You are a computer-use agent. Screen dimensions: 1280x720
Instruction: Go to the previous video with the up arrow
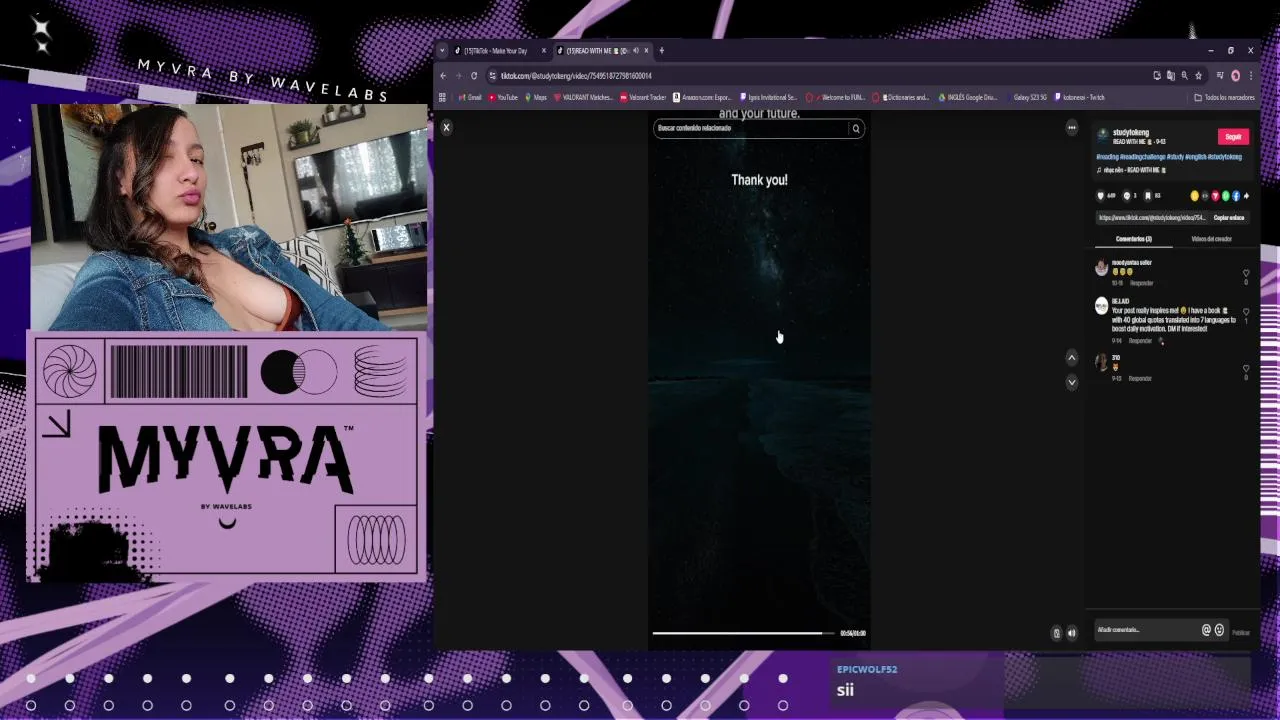(1071, 358)
